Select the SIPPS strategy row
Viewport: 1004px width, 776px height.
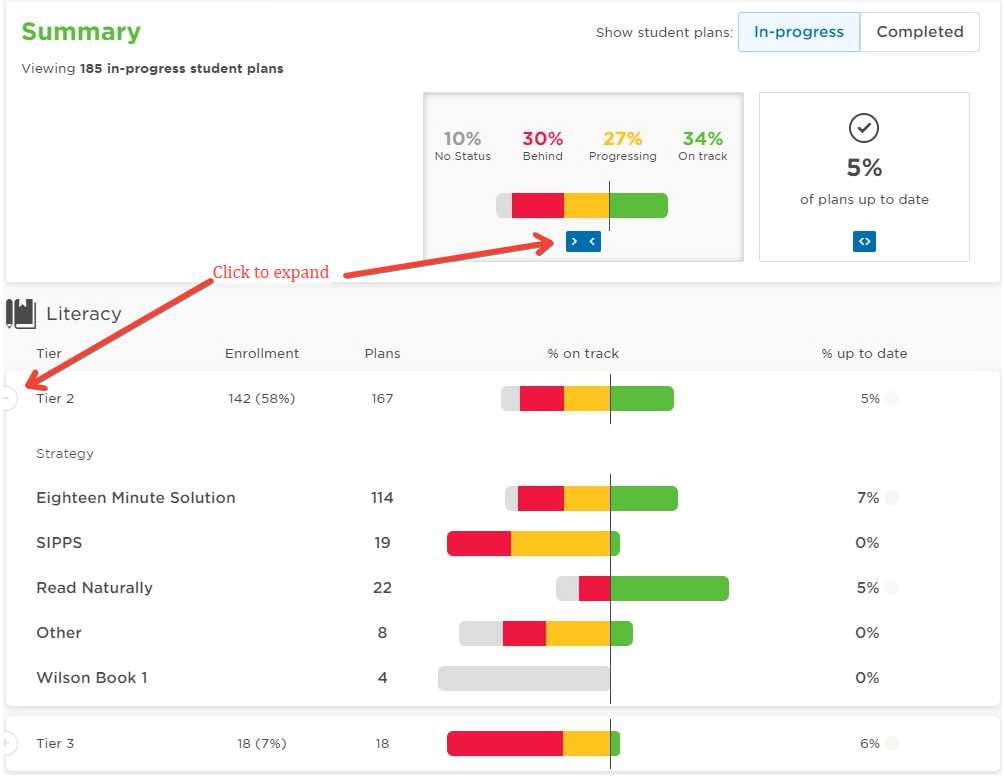[x=502, y=543]
